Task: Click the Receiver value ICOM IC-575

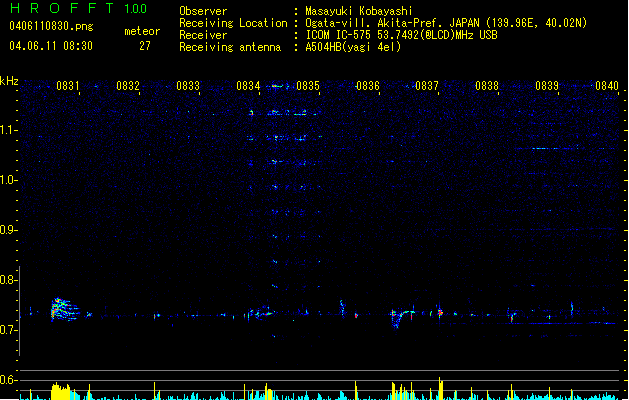Action: 339,35
